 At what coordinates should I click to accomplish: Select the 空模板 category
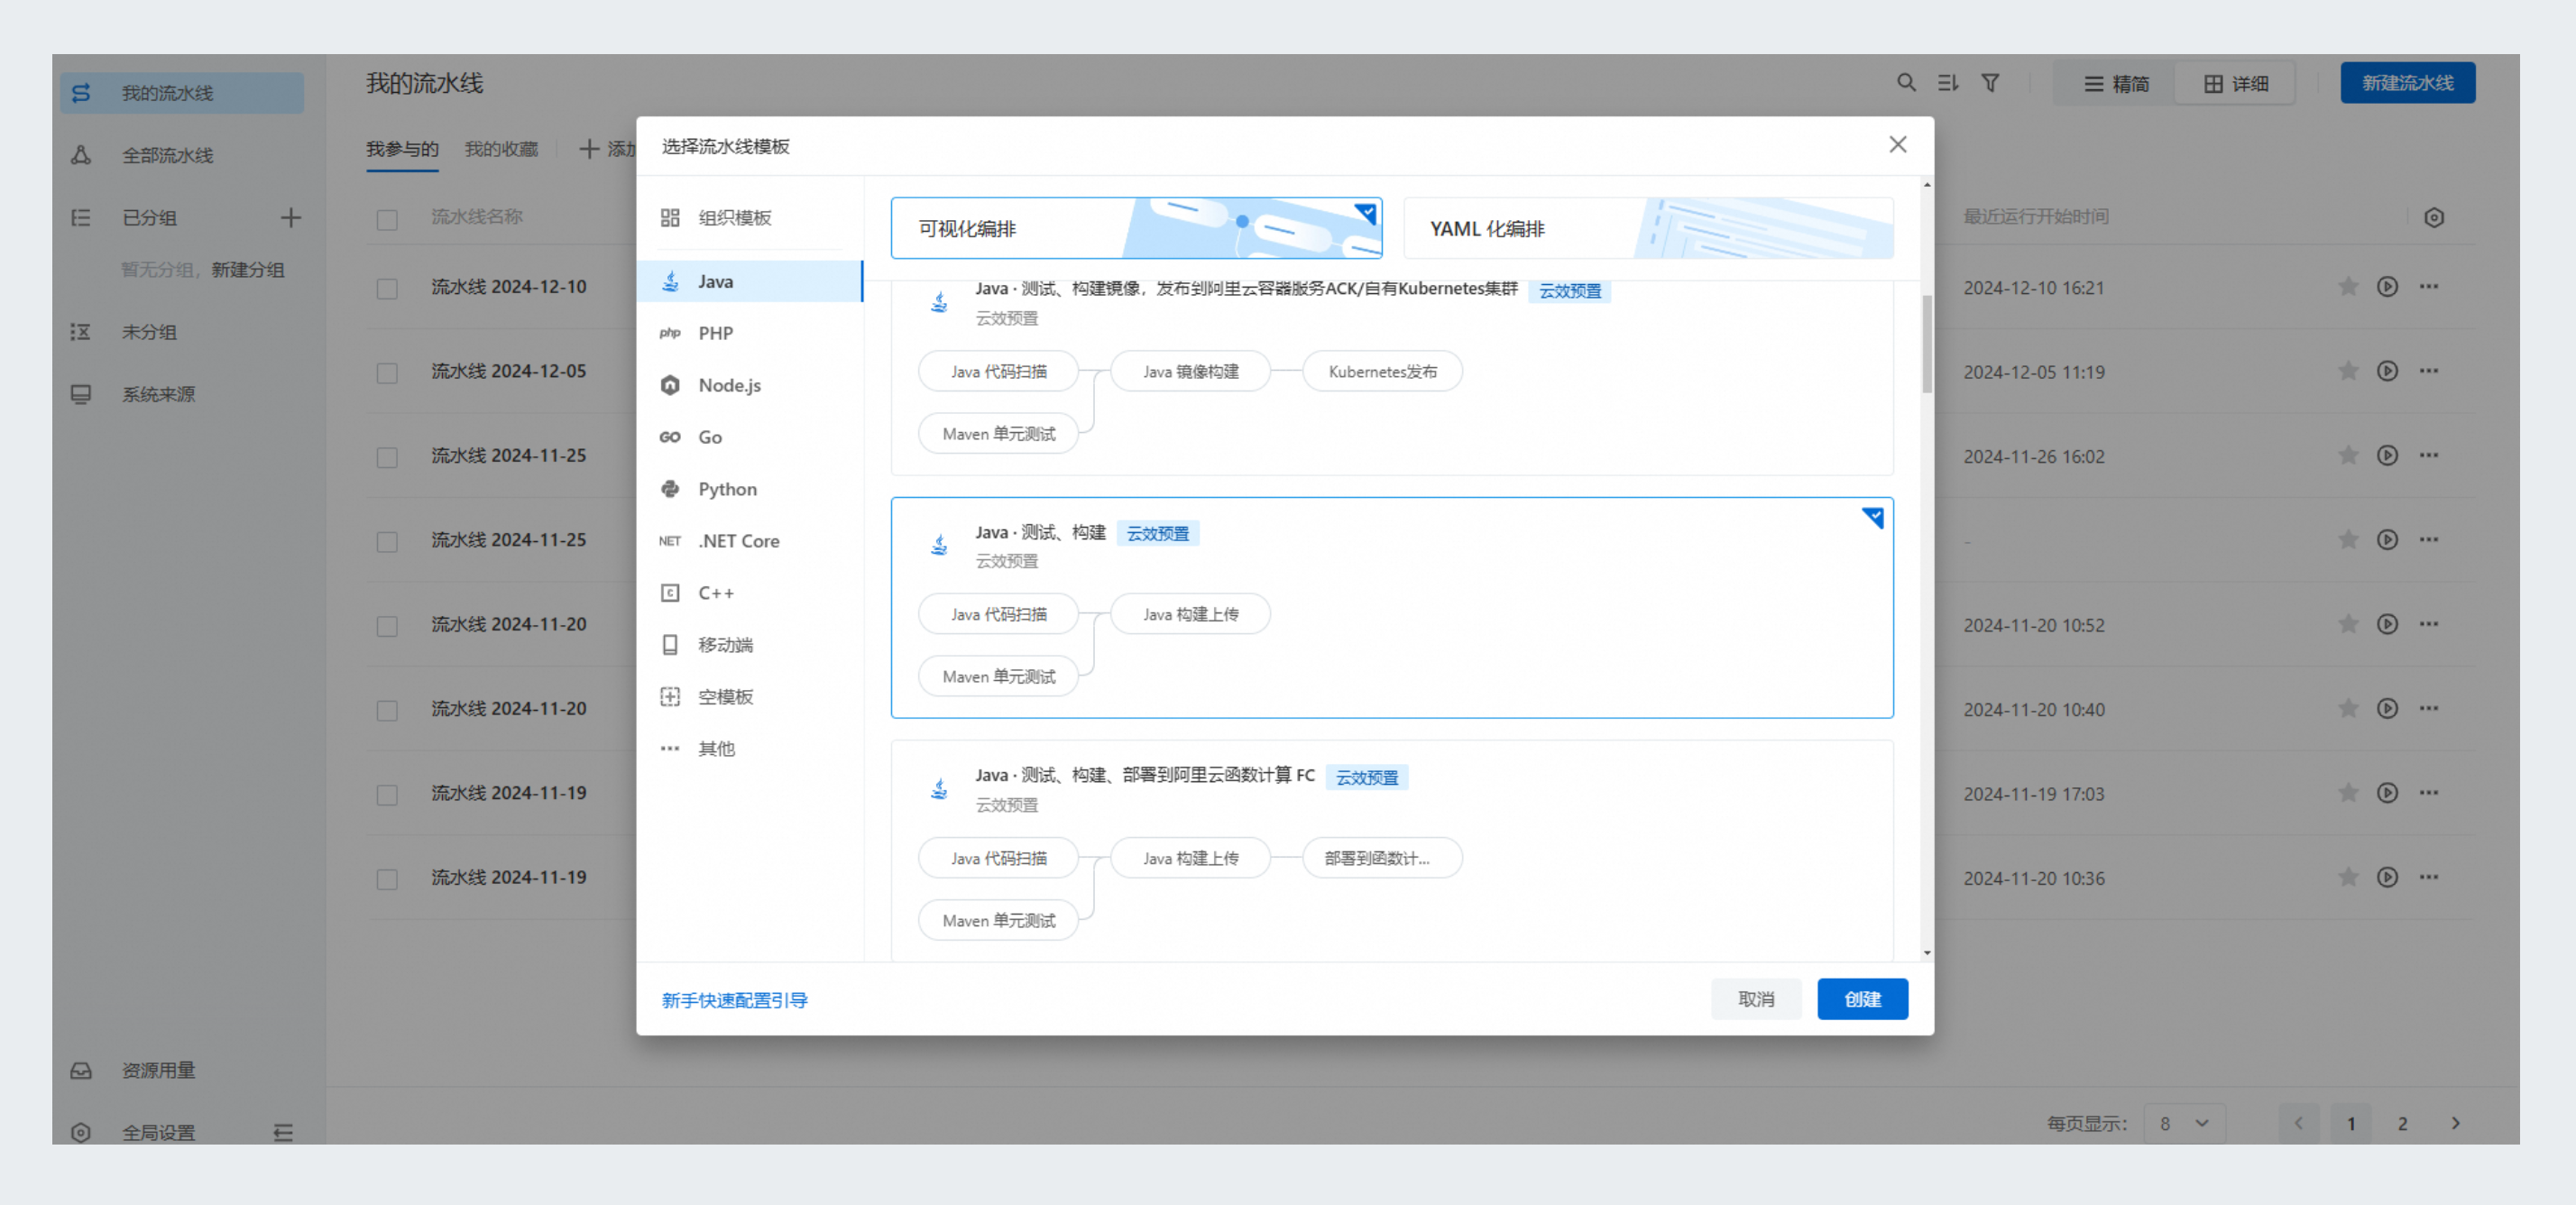pos(749,697)
